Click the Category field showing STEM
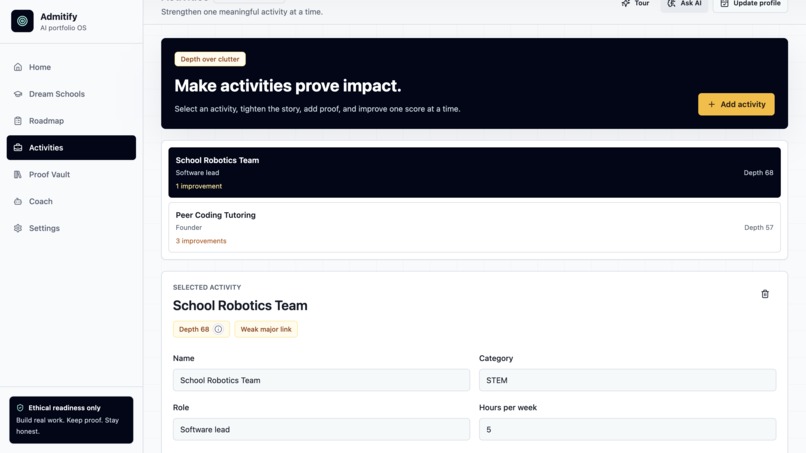 coord(628,380)
